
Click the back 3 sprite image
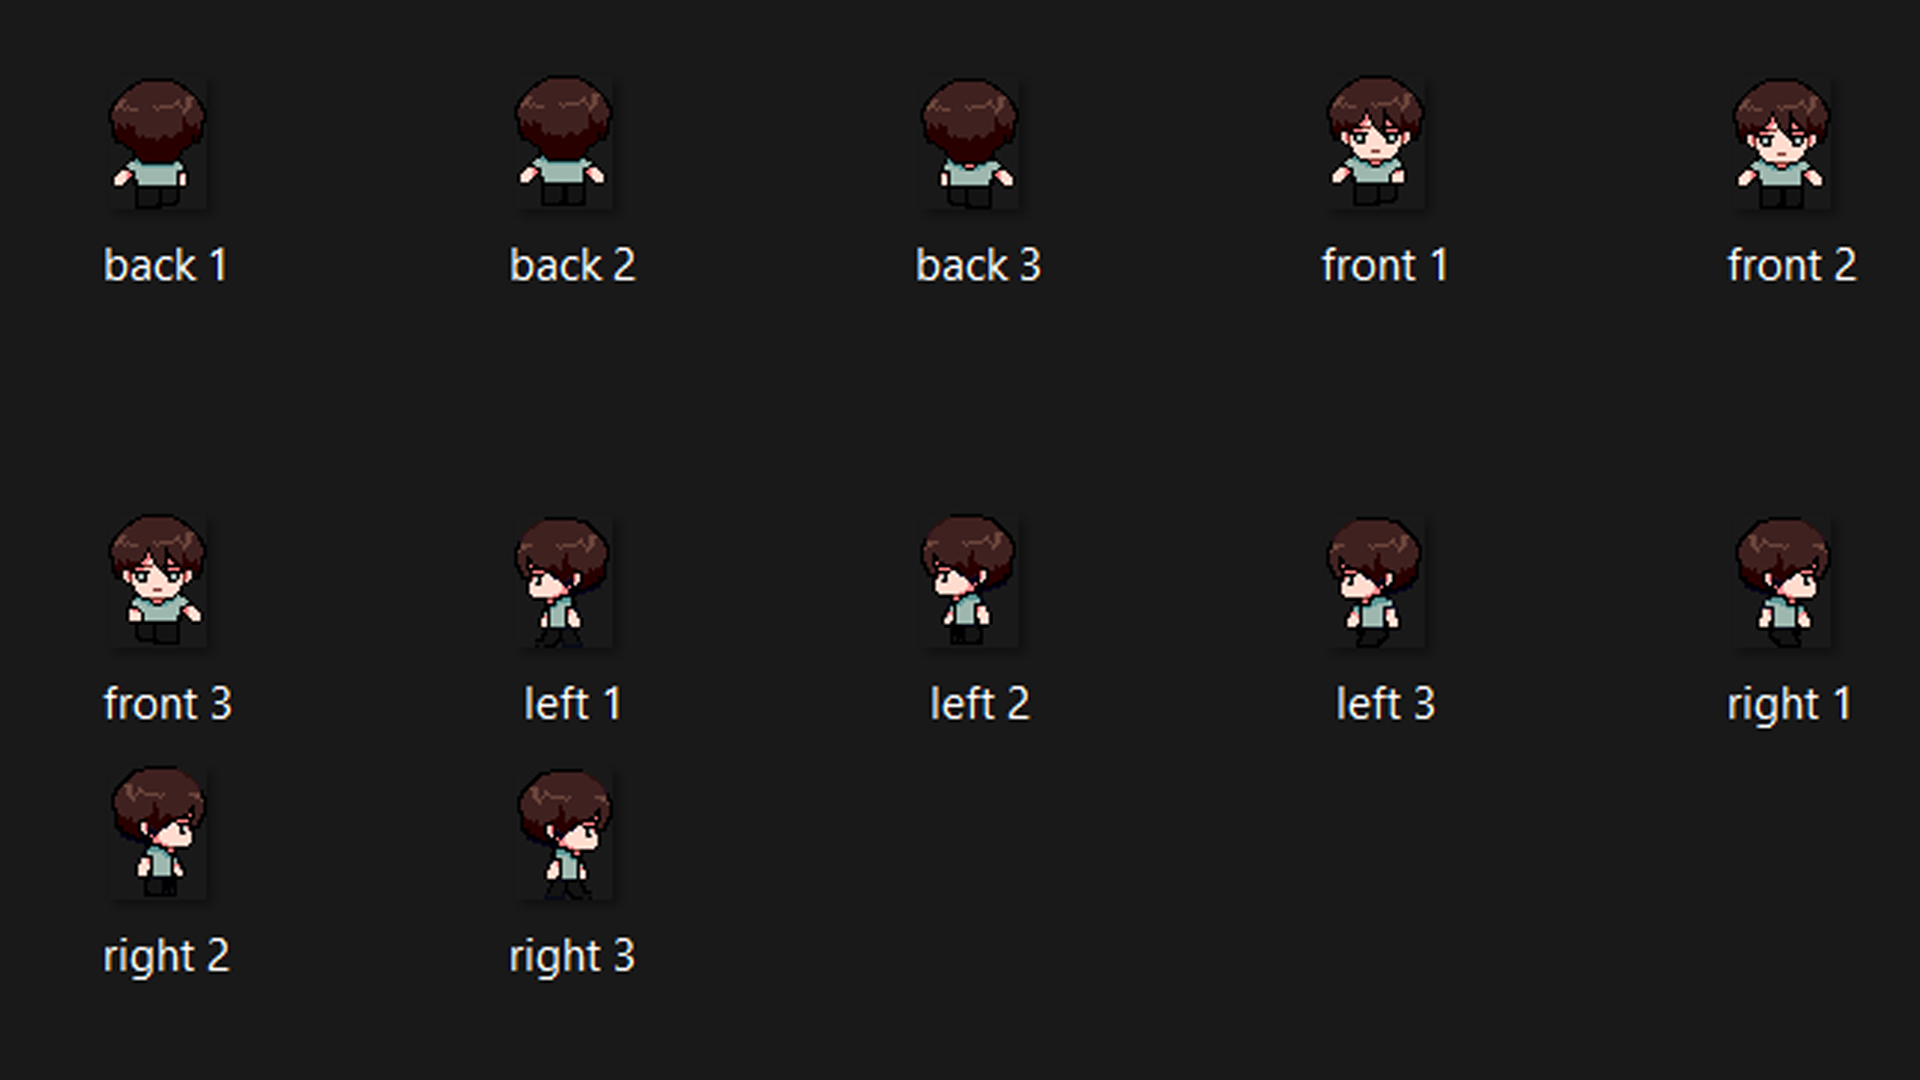969,144
